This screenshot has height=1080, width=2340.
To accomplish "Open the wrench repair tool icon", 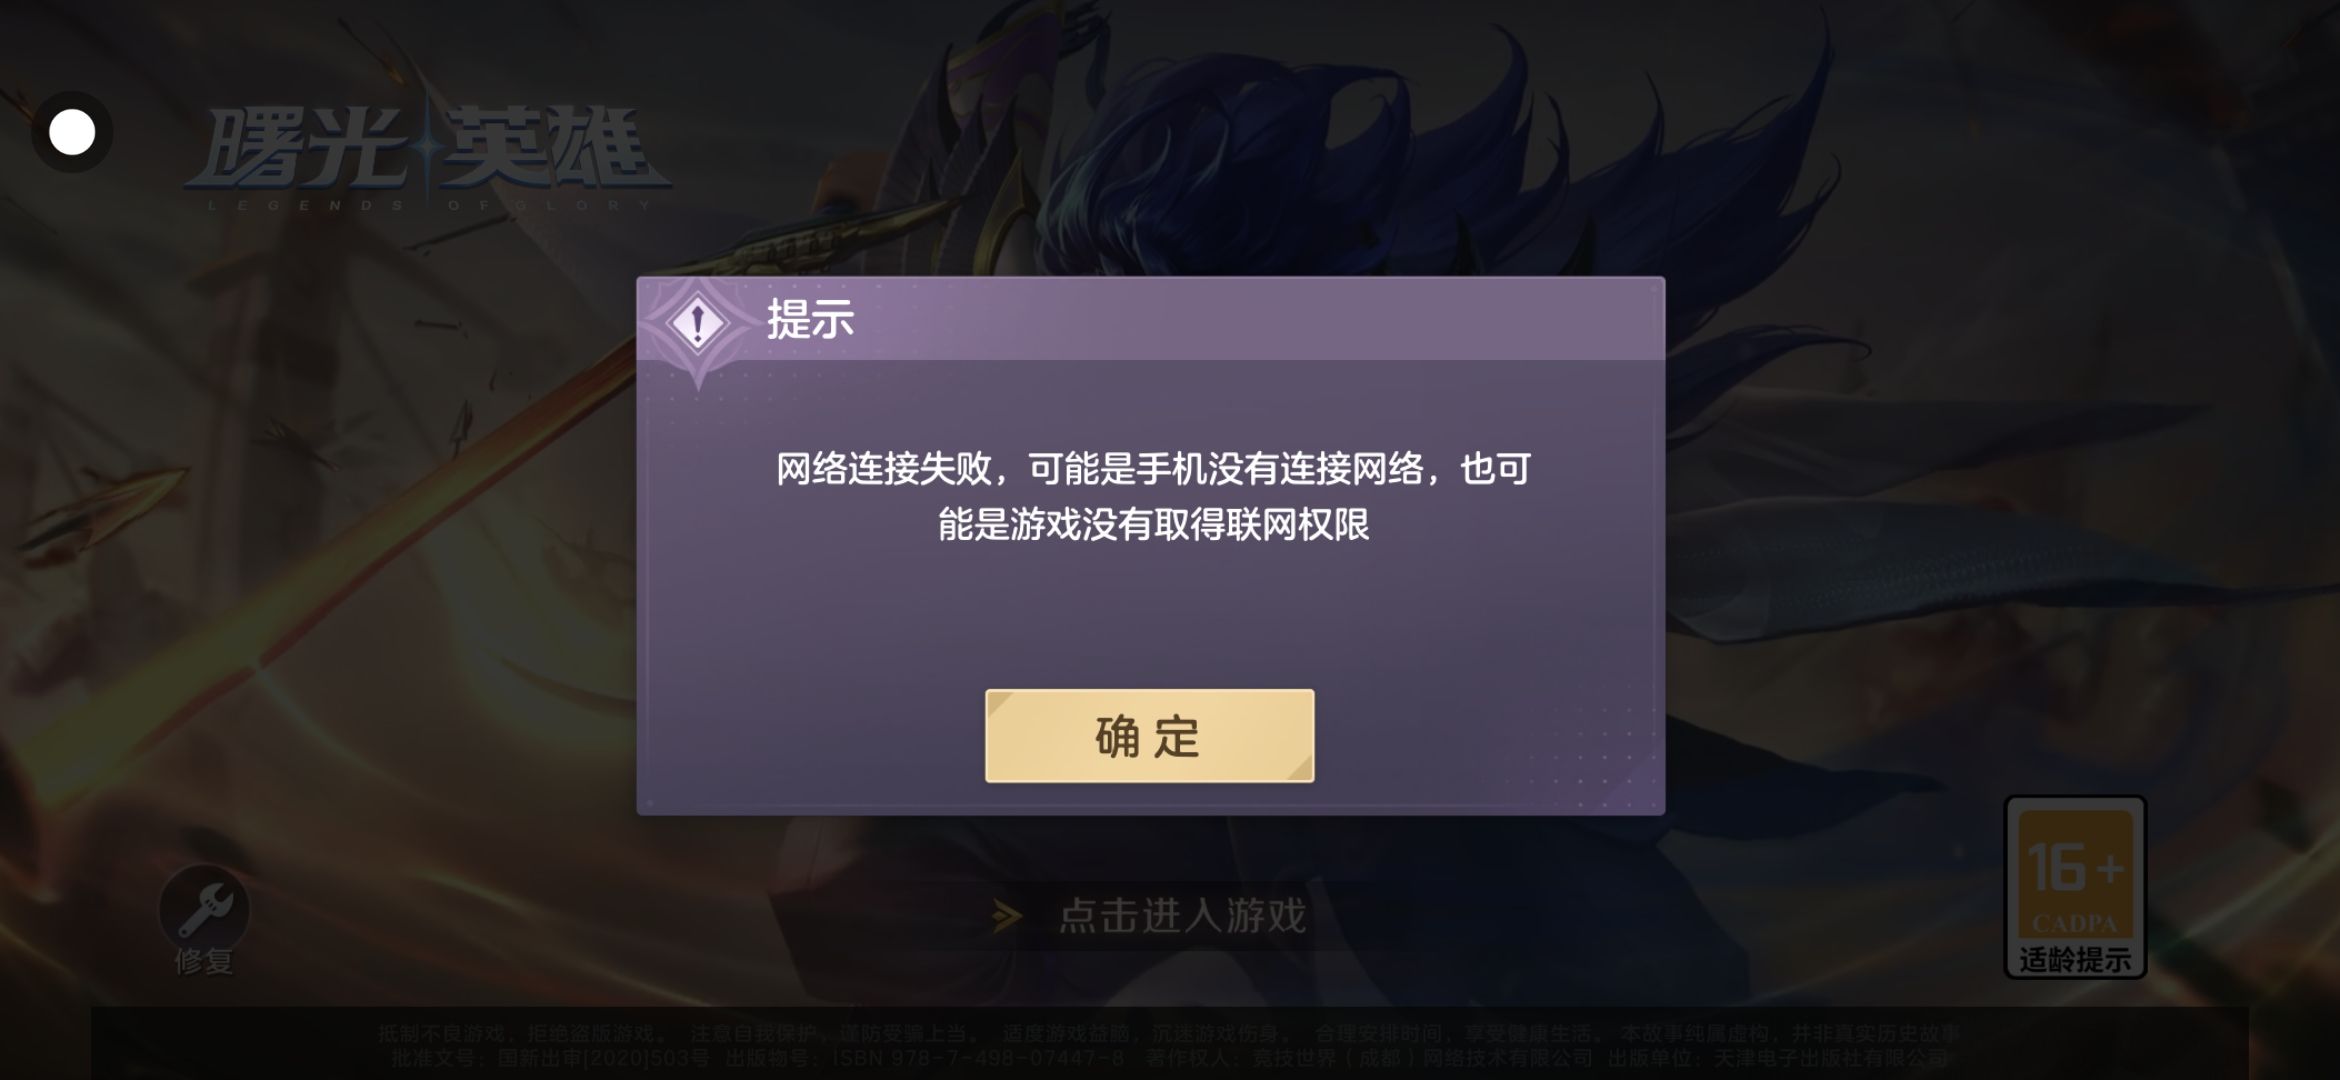I will tap(204, 909).
